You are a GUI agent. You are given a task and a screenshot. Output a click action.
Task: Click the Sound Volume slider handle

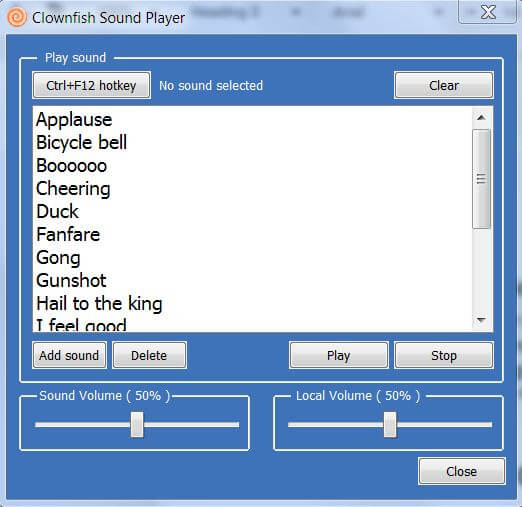[x=137, y=424]
